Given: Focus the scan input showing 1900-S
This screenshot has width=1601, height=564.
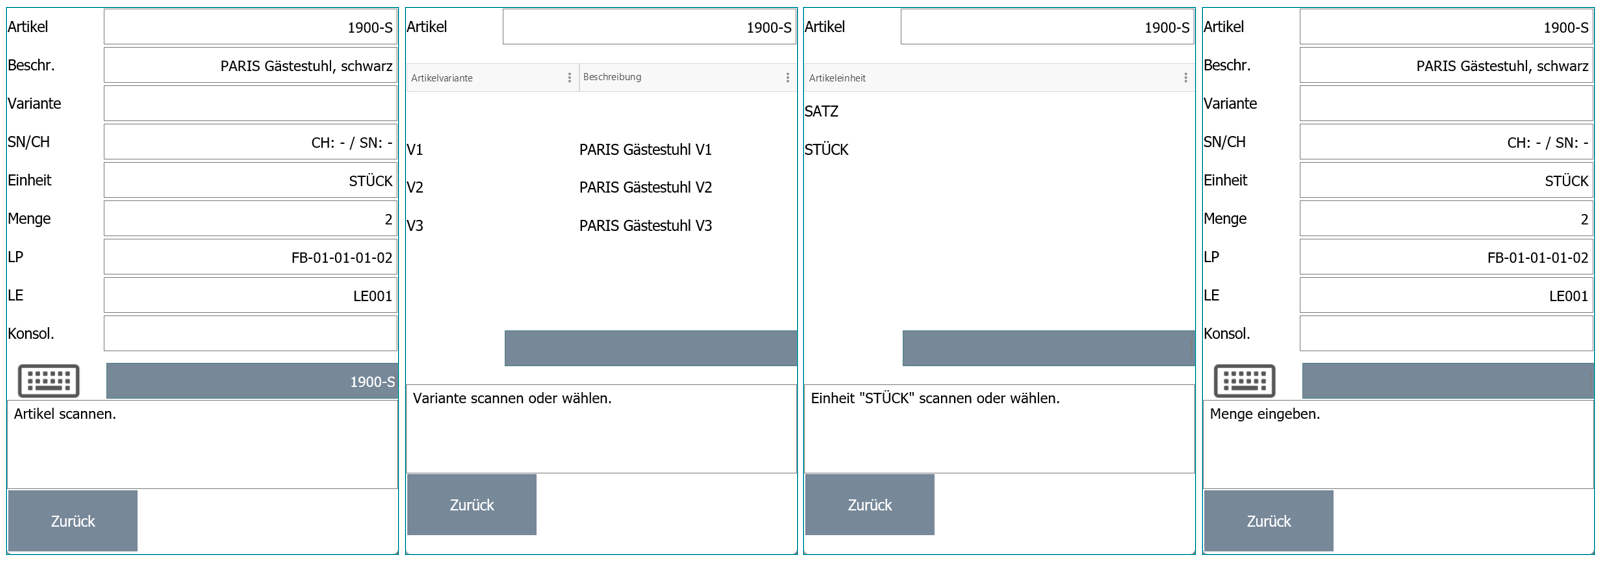Looking at the screenshot, I should point(251,381).
